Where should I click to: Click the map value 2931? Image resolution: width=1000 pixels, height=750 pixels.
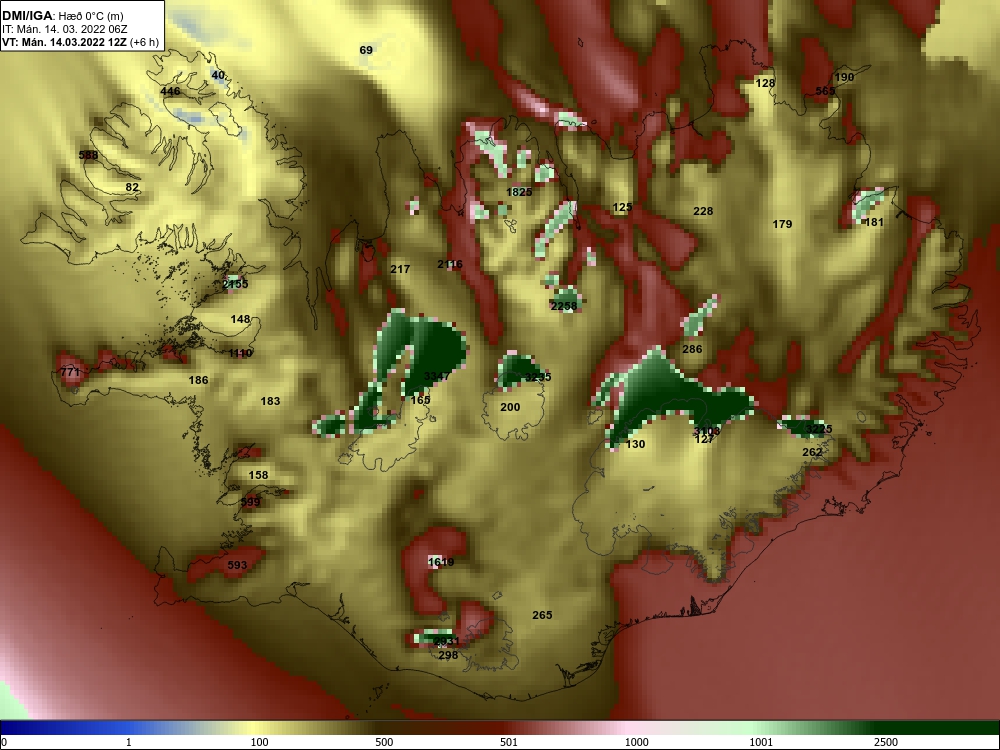click(x=446, y=642)
